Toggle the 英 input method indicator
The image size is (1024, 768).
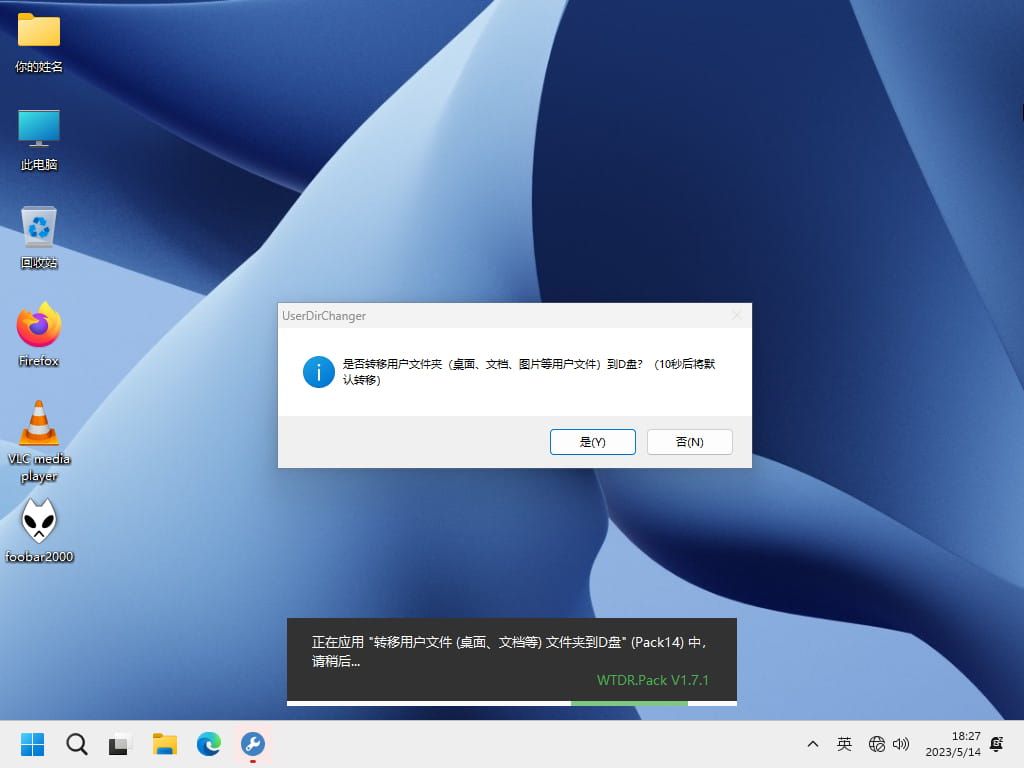click(844, 744)
